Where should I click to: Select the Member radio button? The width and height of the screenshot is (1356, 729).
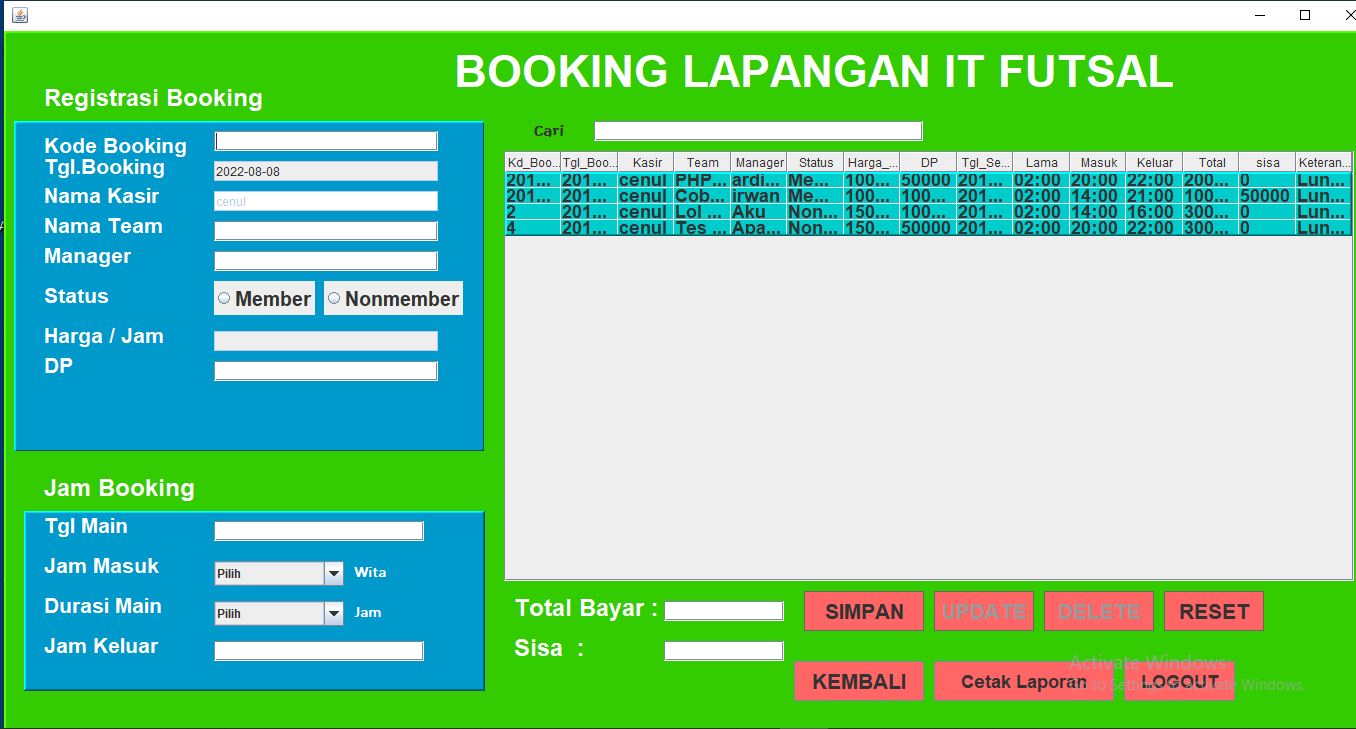point(264,298)
